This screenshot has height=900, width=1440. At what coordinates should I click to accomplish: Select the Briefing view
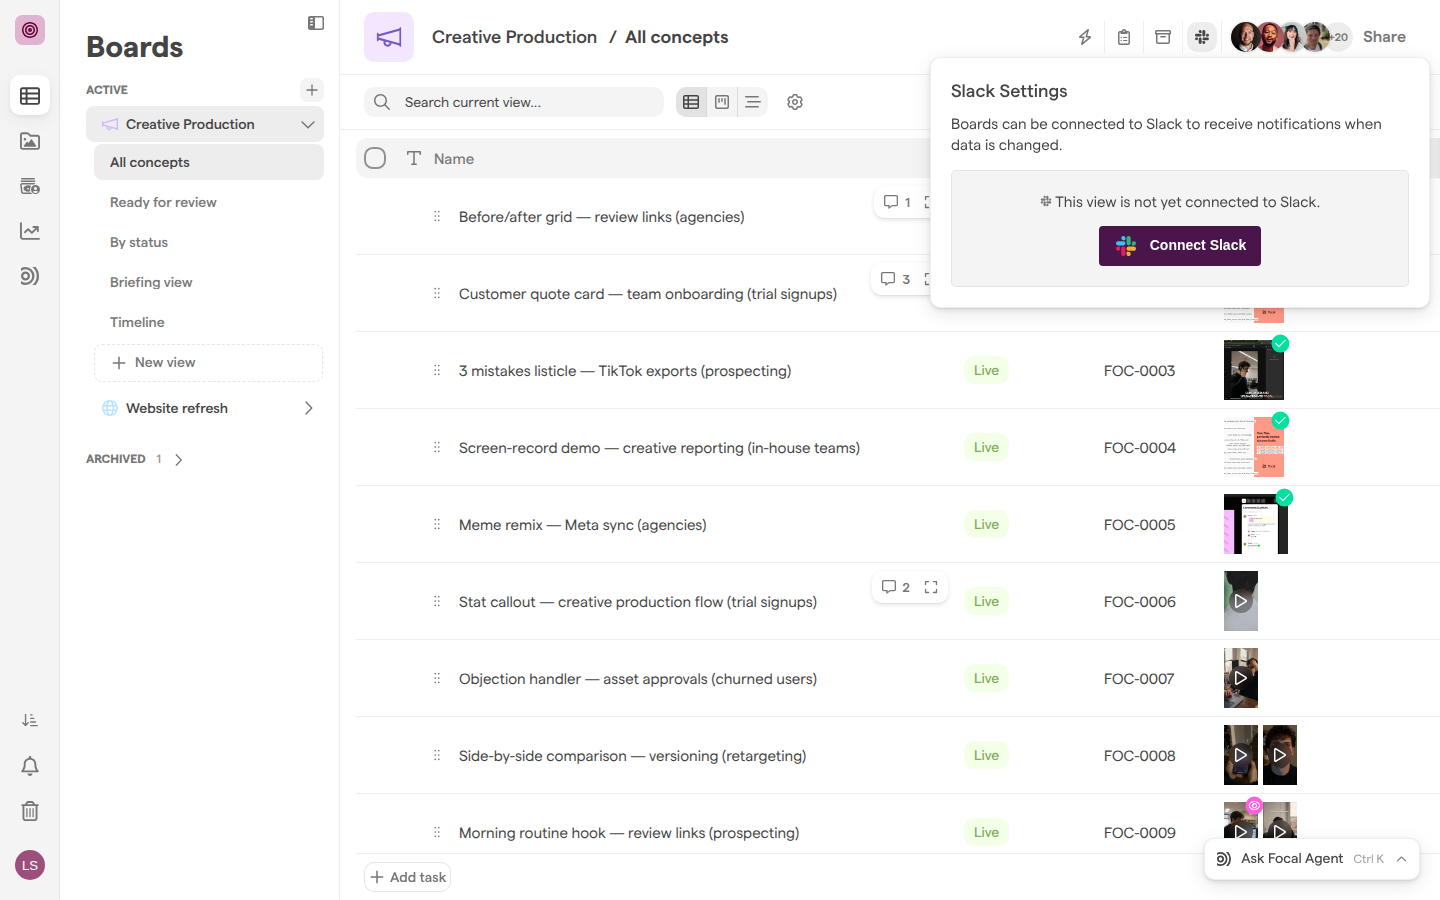(x=209, y=282)
